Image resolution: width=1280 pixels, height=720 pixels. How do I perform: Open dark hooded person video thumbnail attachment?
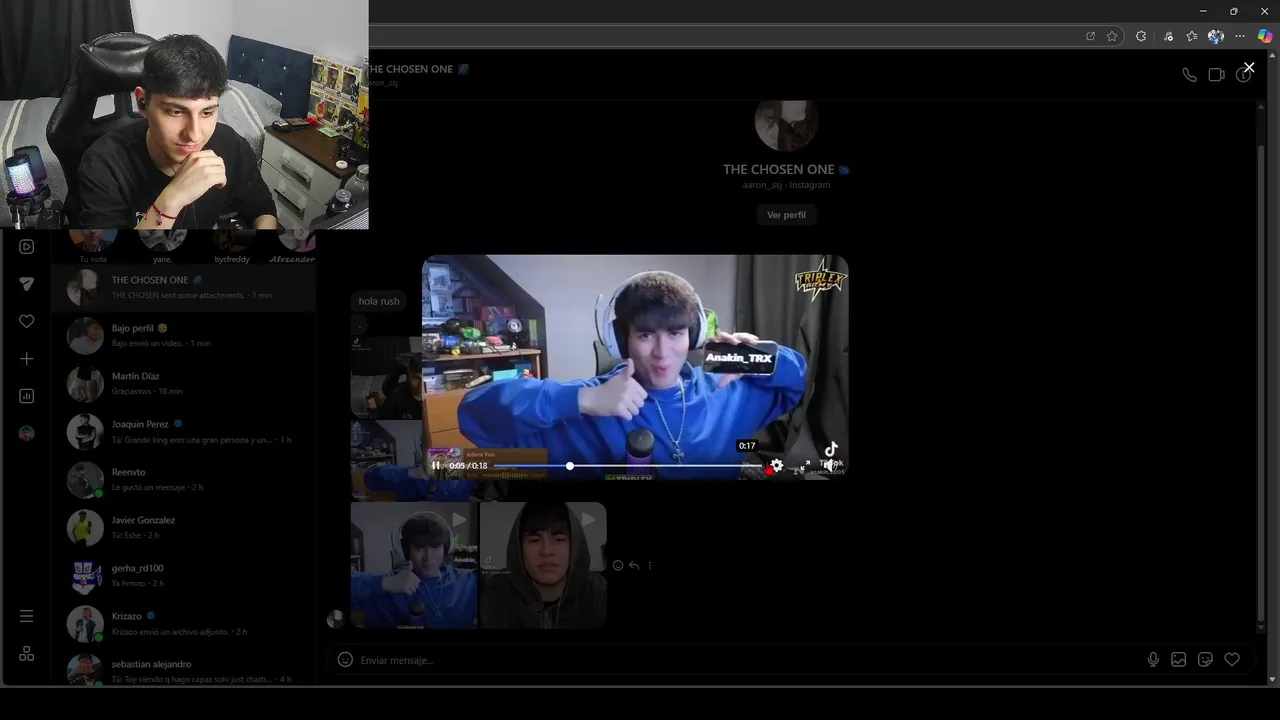[543, 565]
